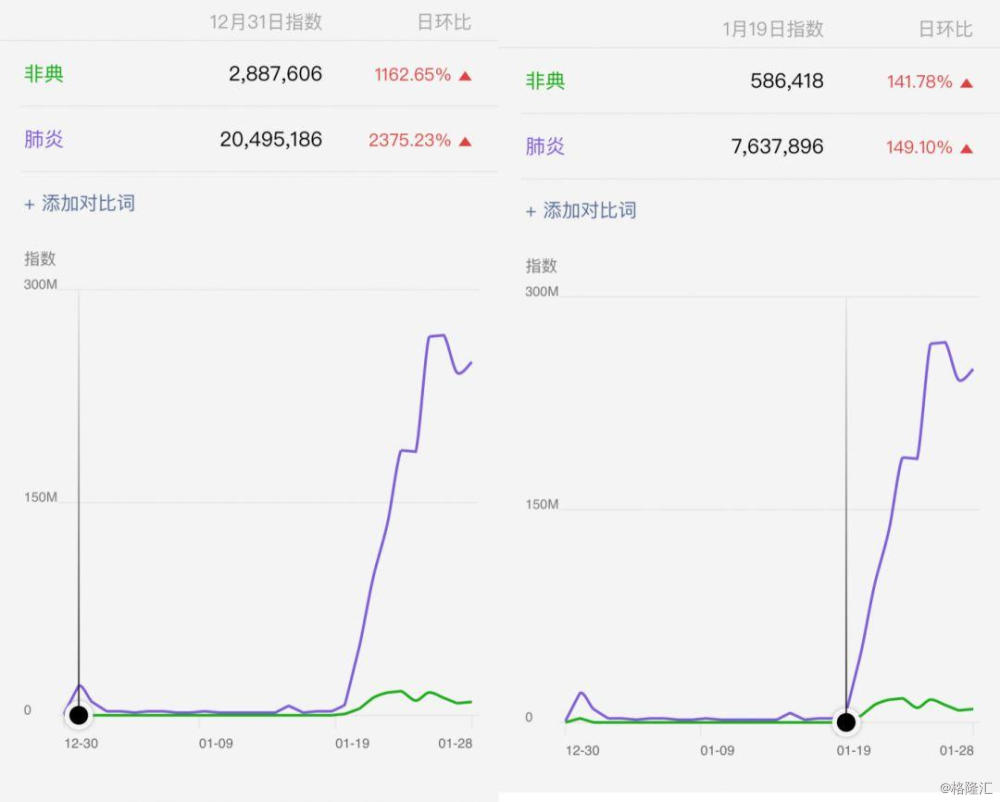Image resolution: width=1000 pixels, height=802 pixels.
Task: Click the red triangle beside 141.78%
Action: [x=966, y=83]
